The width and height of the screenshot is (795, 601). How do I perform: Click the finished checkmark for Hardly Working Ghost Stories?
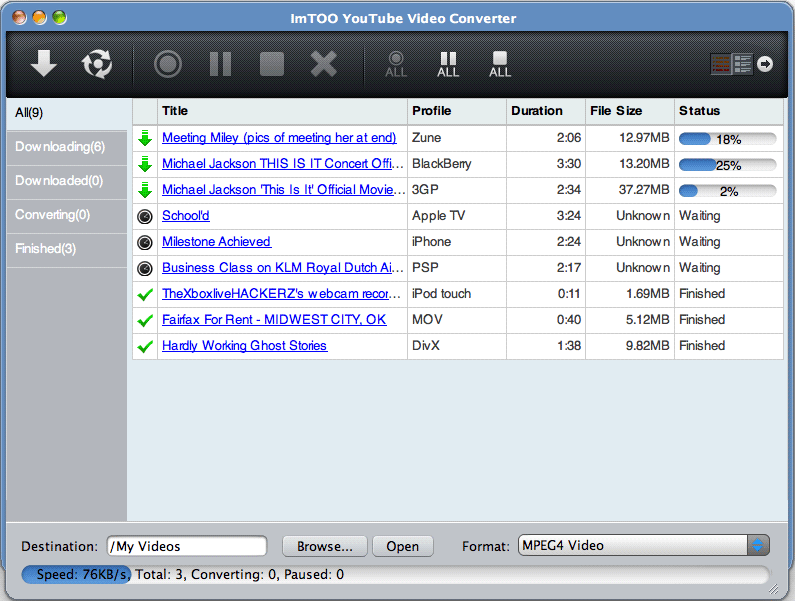point(145,346)
